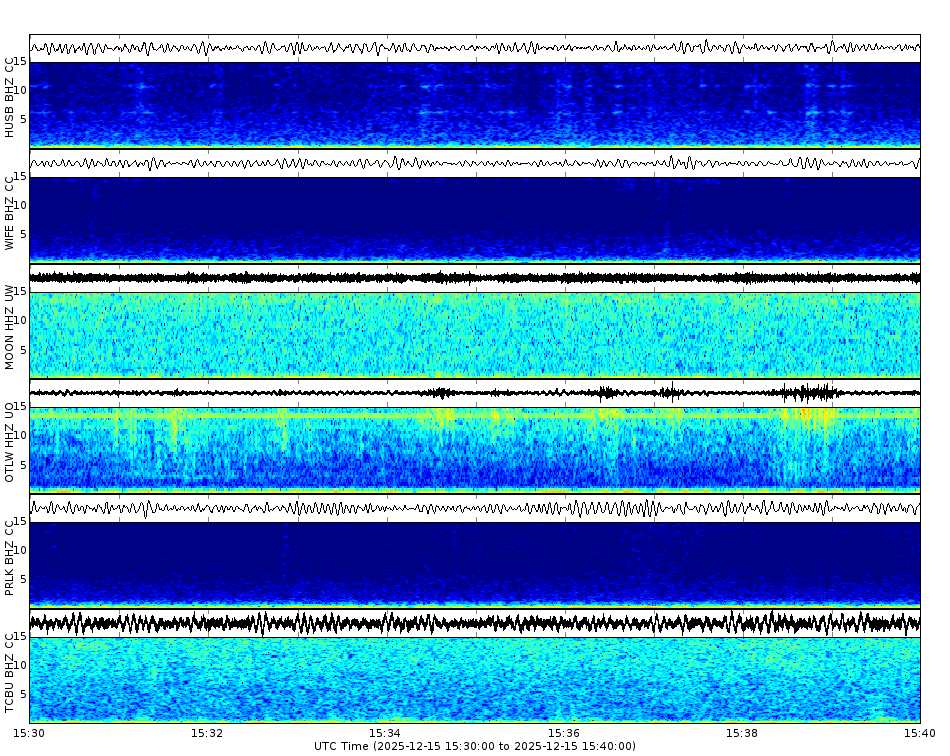Viewport: 950px width, 756px height.
Task: Expand the HUSB spectrogram panel
Action: coord(475,100)
